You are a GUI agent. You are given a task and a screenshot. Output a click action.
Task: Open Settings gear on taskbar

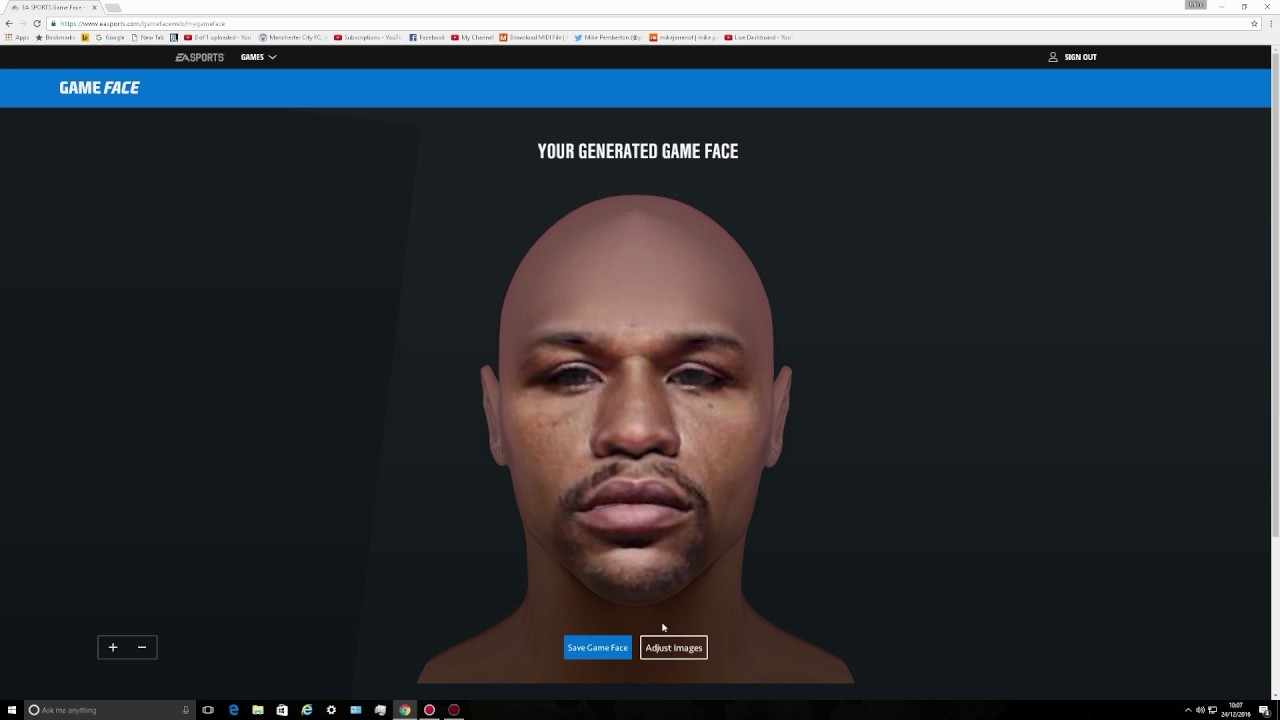[331, 710]
